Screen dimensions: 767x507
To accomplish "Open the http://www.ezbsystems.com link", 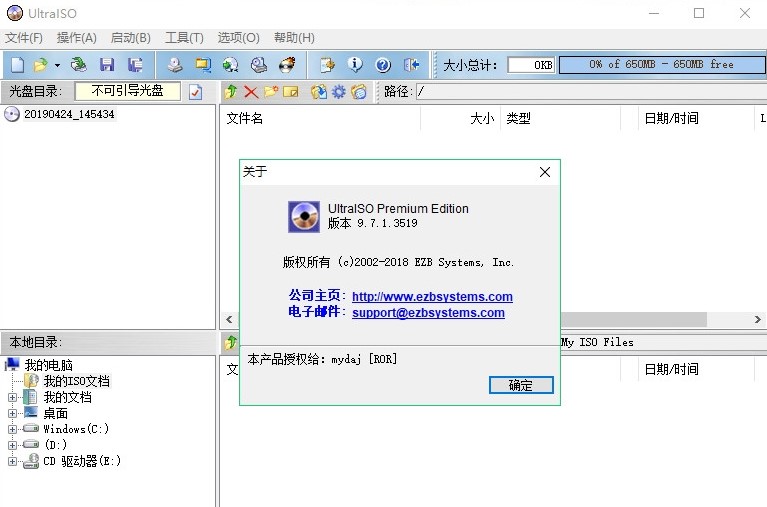I will tap(432, 297).
